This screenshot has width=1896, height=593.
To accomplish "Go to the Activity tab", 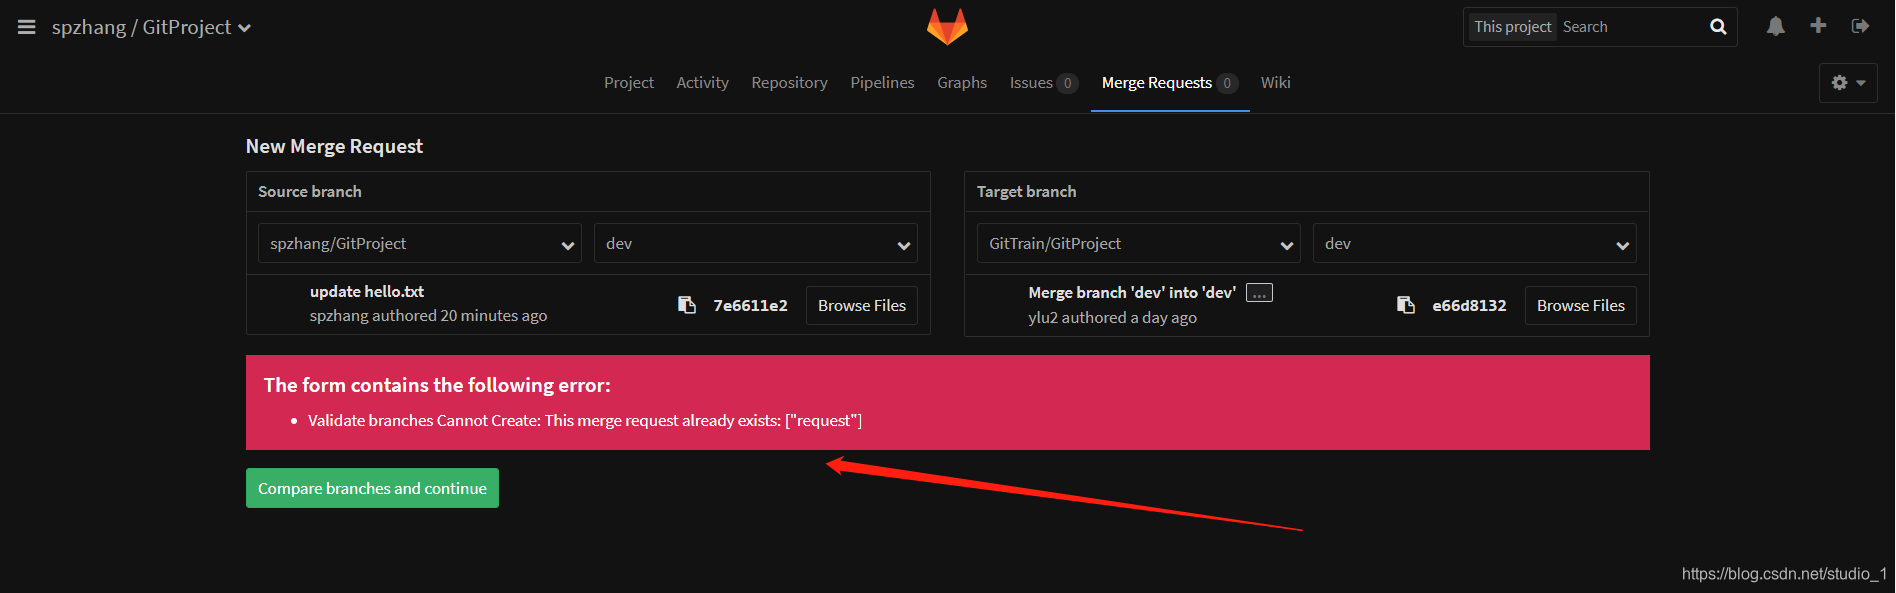I will tap(703, 83).
